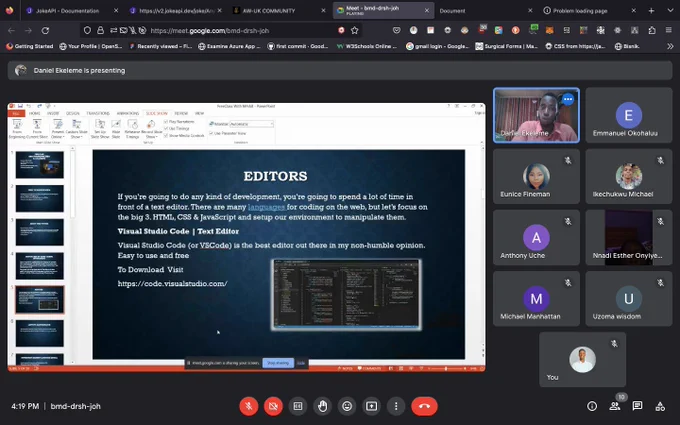680x425 pixels.
Task: Open tracking protection shield icon
Action: click(87, 30)
